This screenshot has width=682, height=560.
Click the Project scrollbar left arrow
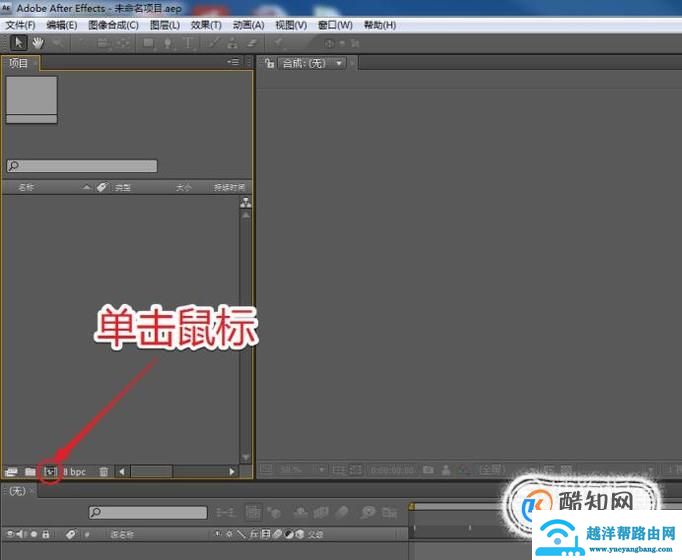(122, 472)
